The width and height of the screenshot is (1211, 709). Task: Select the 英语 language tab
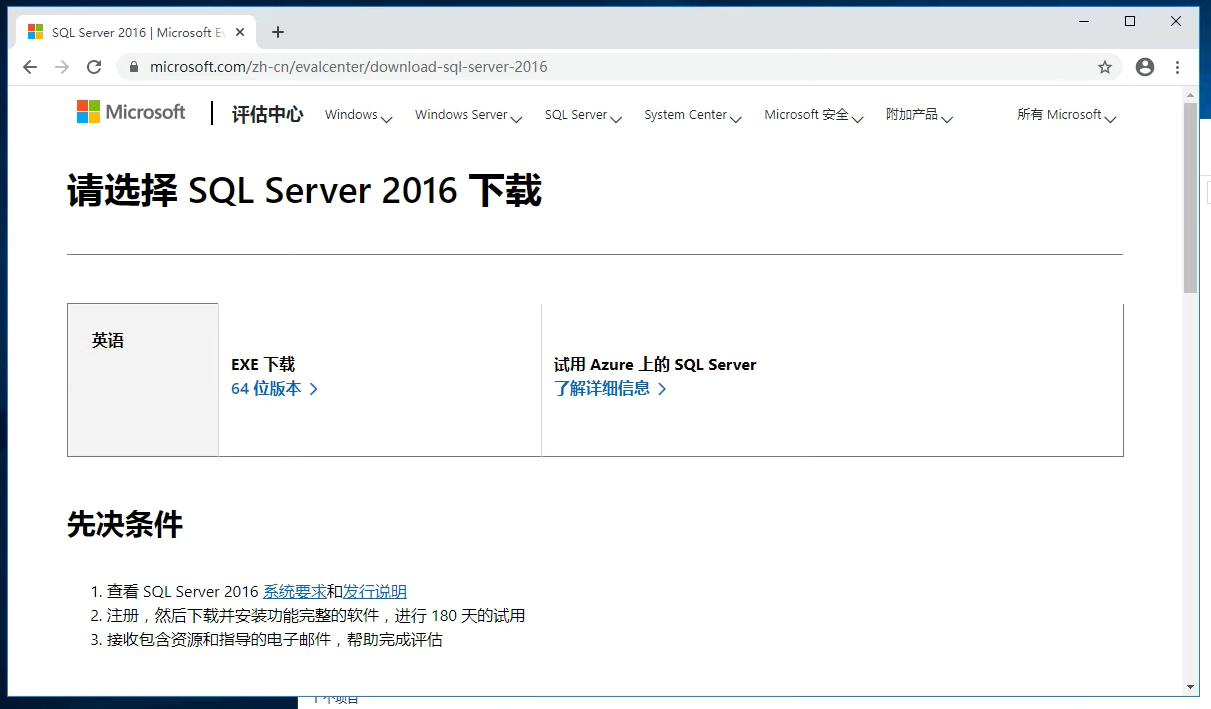pyautogui.click(x=143, y=380)
